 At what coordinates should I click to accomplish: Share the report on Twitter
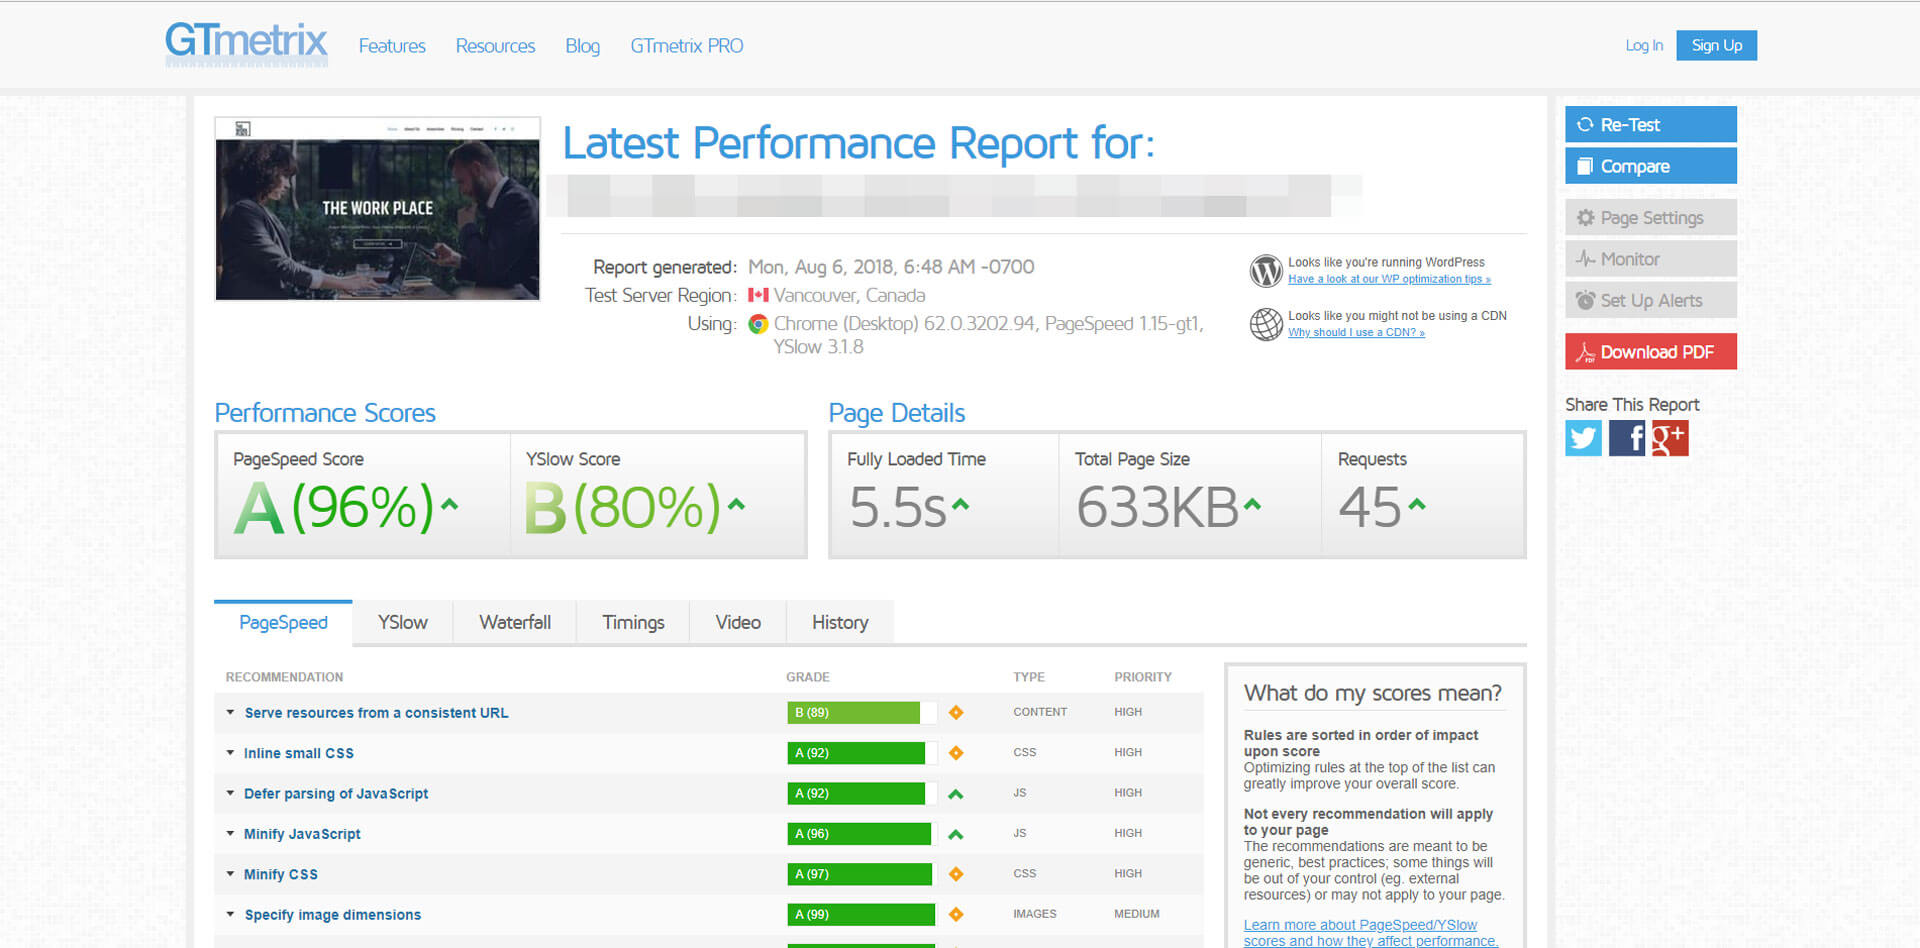click(x=1583, y=437)
